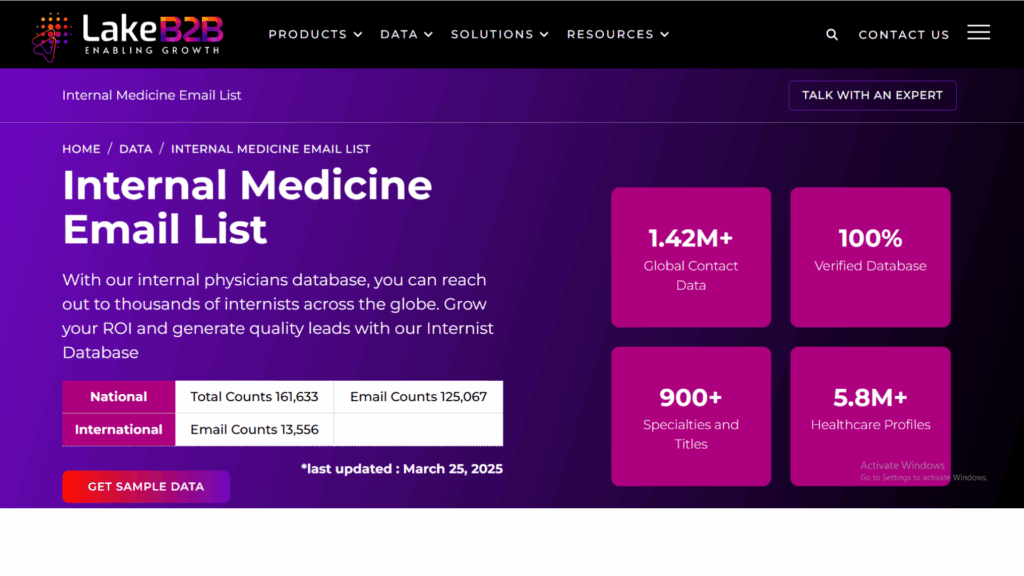Expand the Products dropdown menu
1024x576 pixels.
315,34
